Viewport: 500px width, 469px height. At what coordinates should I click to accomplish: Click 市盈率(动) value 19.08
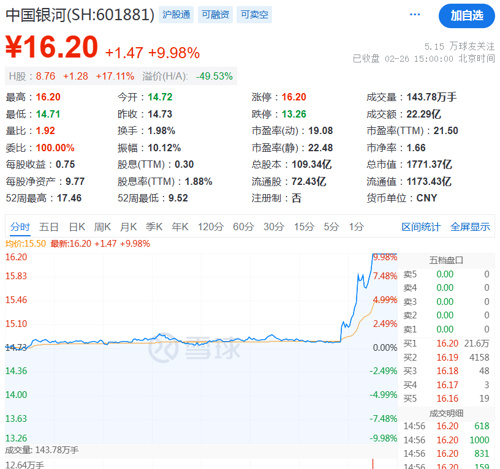click(321, 131)
